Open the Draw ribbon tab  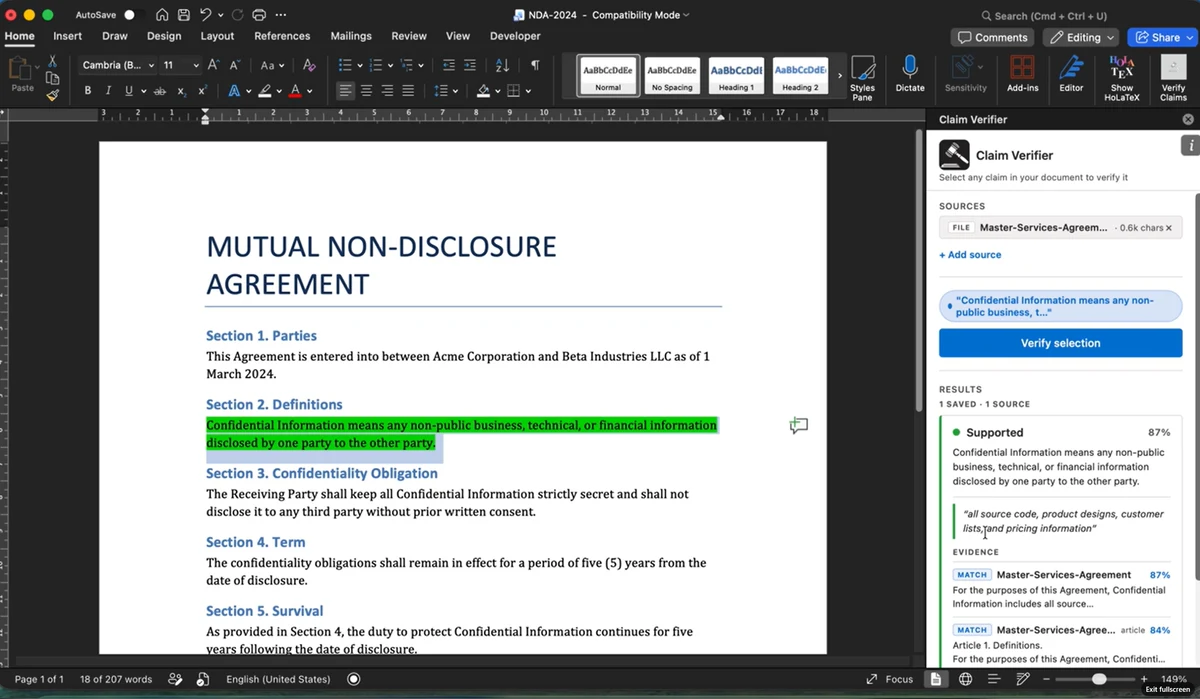click(x=115, y=36)
